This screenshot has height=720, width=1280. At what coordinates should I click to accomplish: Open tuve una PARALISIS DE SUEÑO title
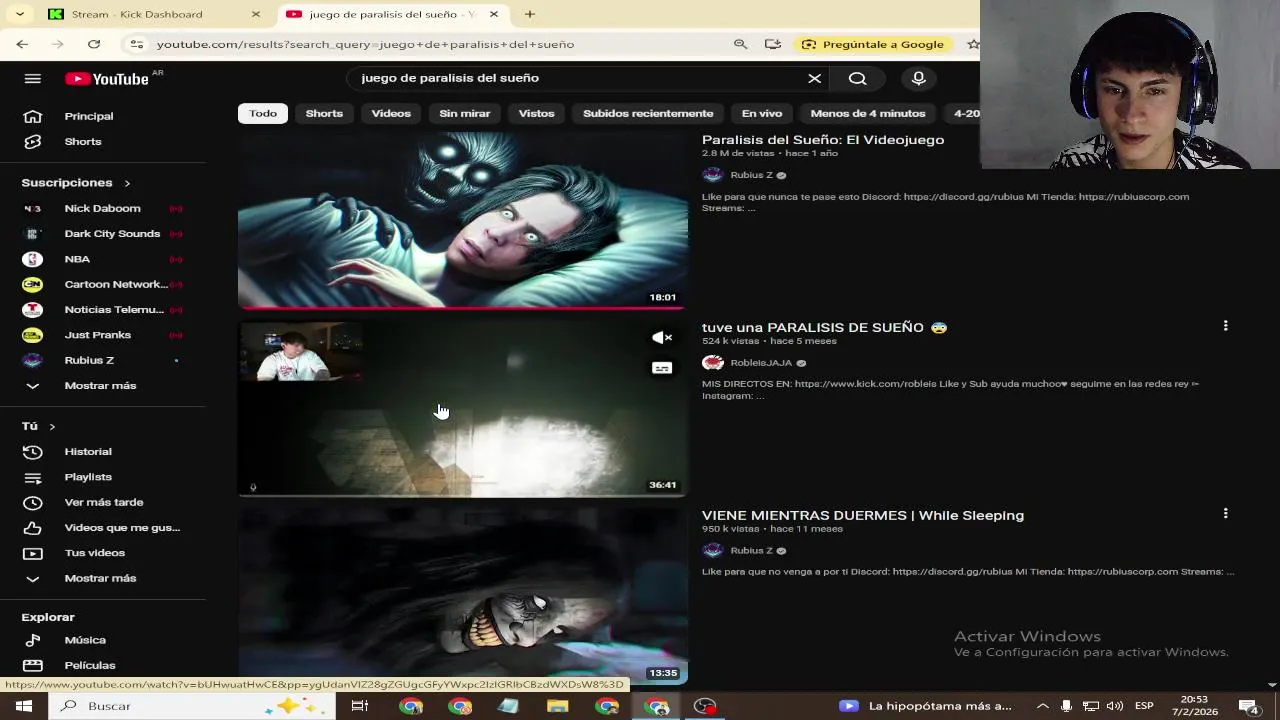click(825, 327)
